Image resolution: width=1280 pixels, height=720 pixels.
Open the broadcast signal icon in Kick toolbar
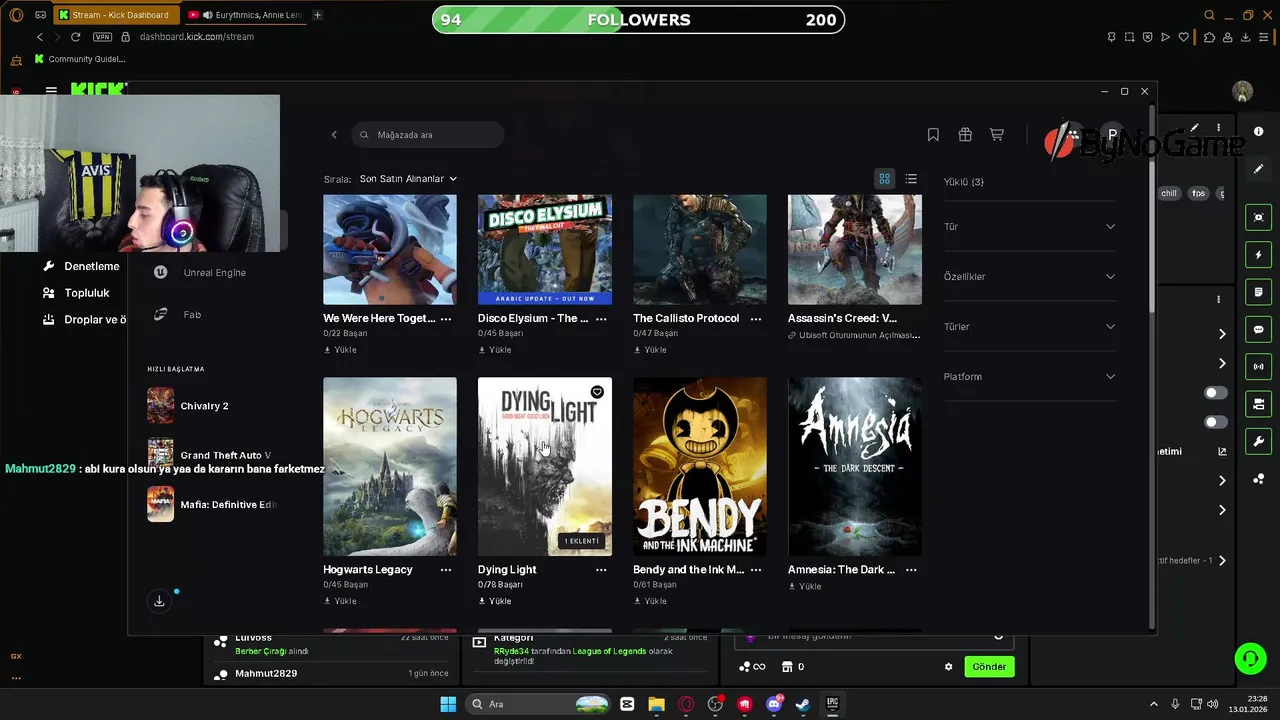[1258, 367]
